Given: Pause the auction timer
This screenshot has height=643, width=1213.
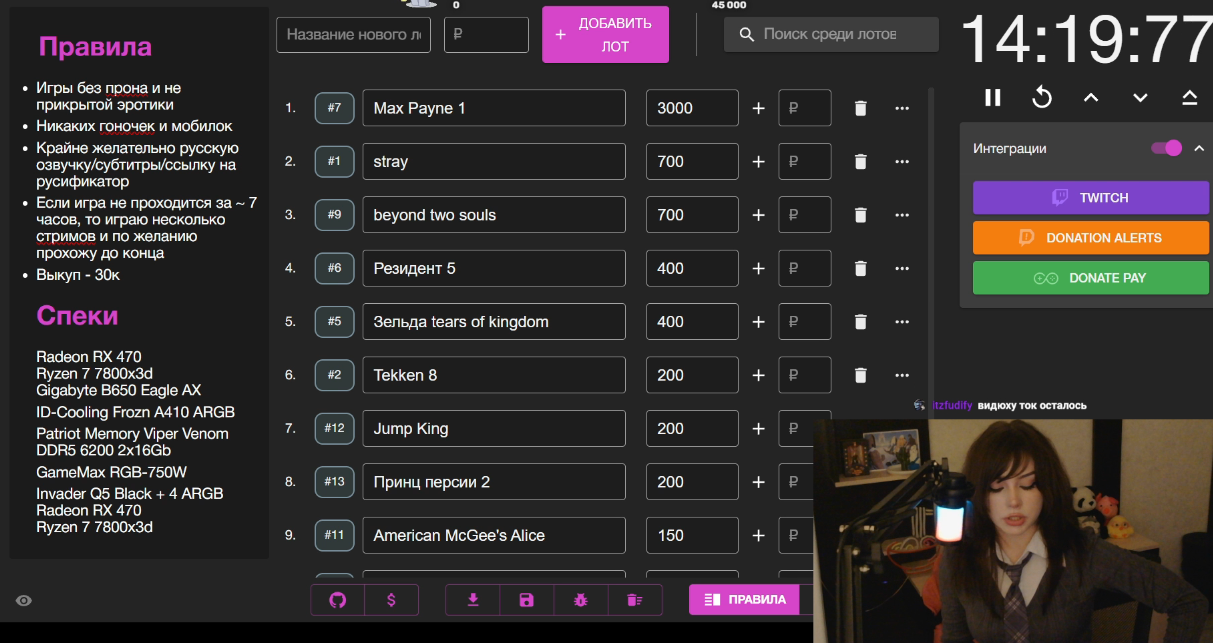Looking at the screenshot, I should [x=993, y=97].
